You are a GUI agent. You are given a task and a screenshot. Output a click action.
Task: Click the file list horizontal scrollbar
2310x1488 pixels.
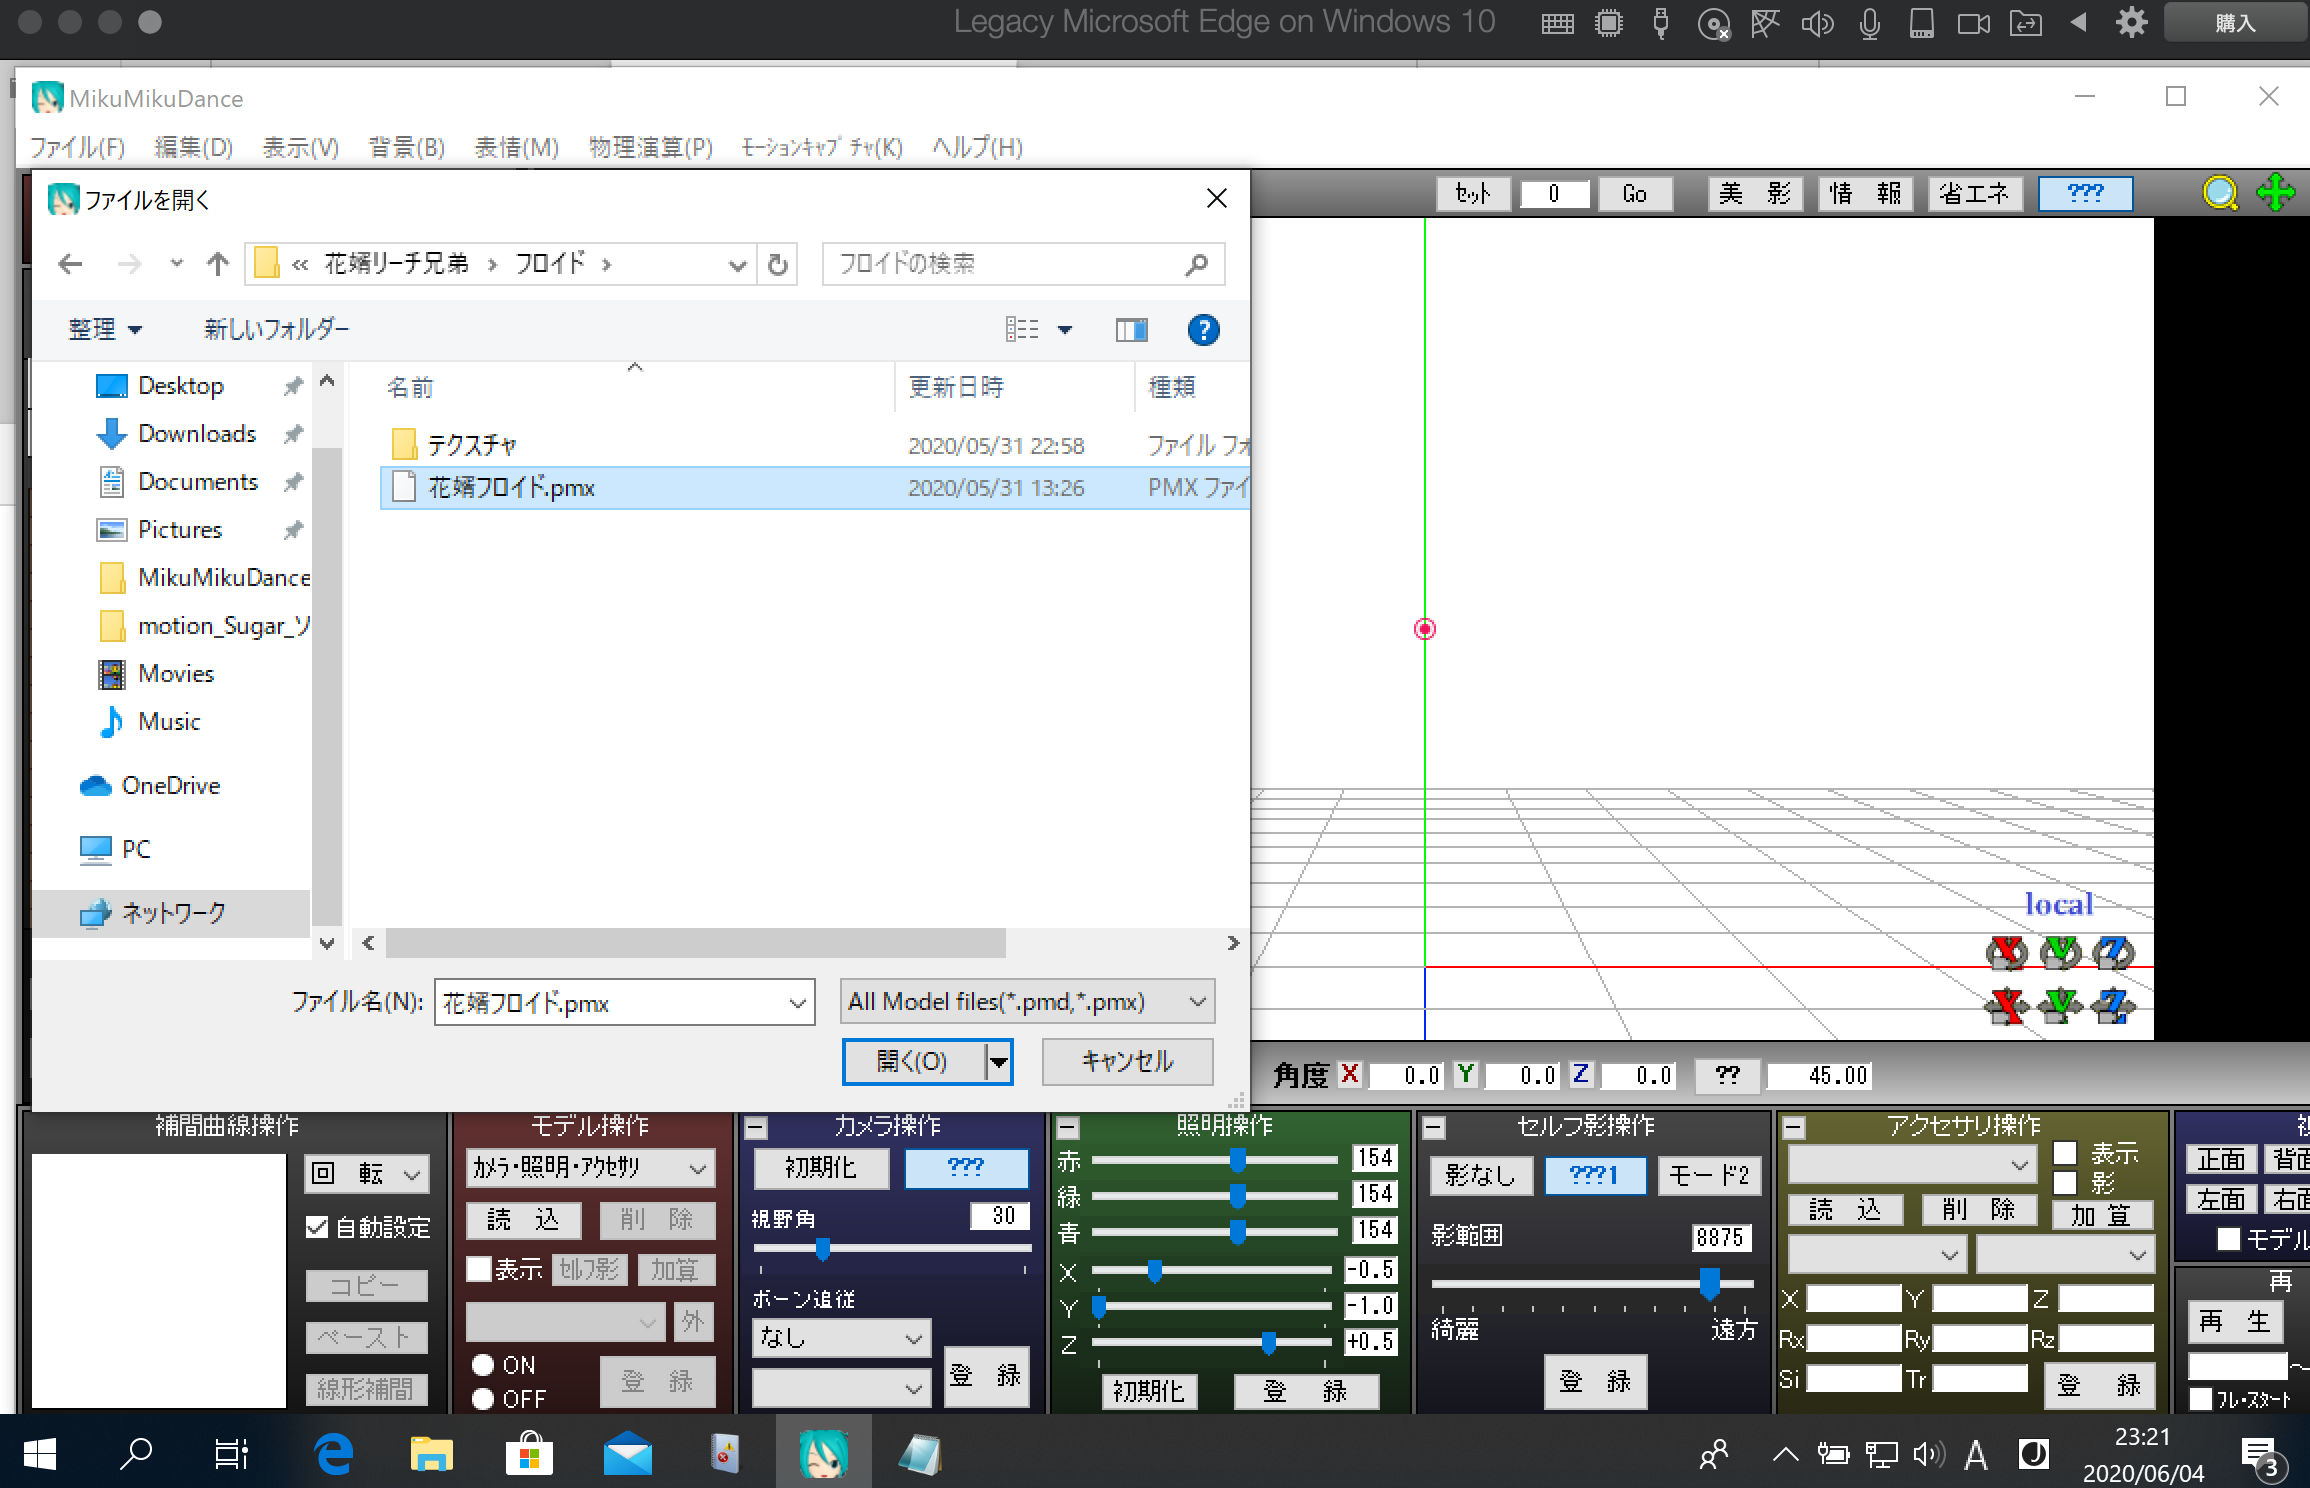[696, 943]
